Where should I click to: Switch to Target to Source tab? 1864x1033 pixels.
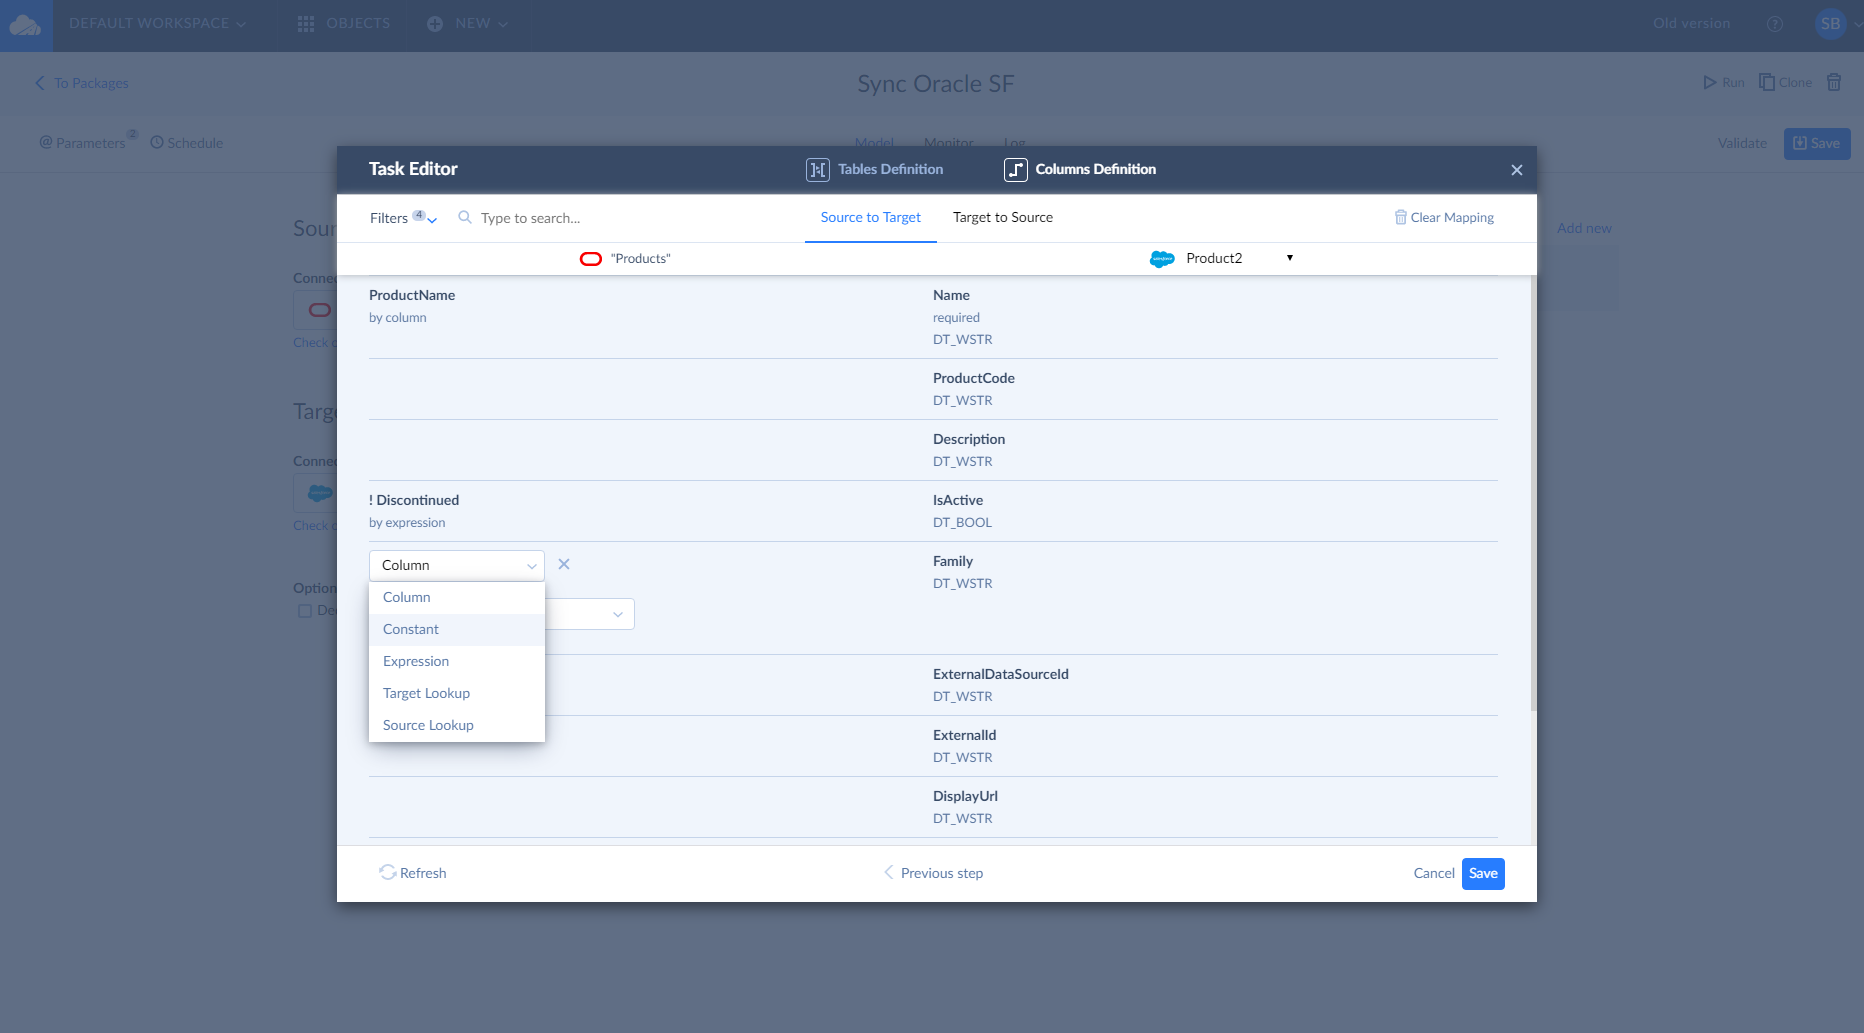[1003, 217]
